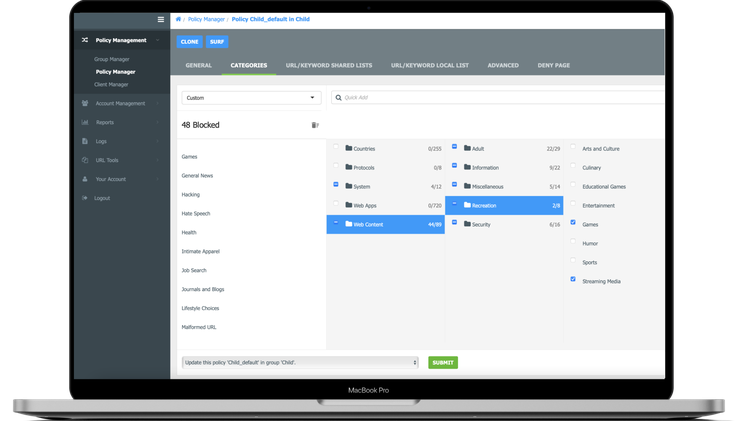Screen dimensions: 738x421
Task: Uncheck the Streaming Media checkbox
Action: pyautogui.click(x=573, y=280)
